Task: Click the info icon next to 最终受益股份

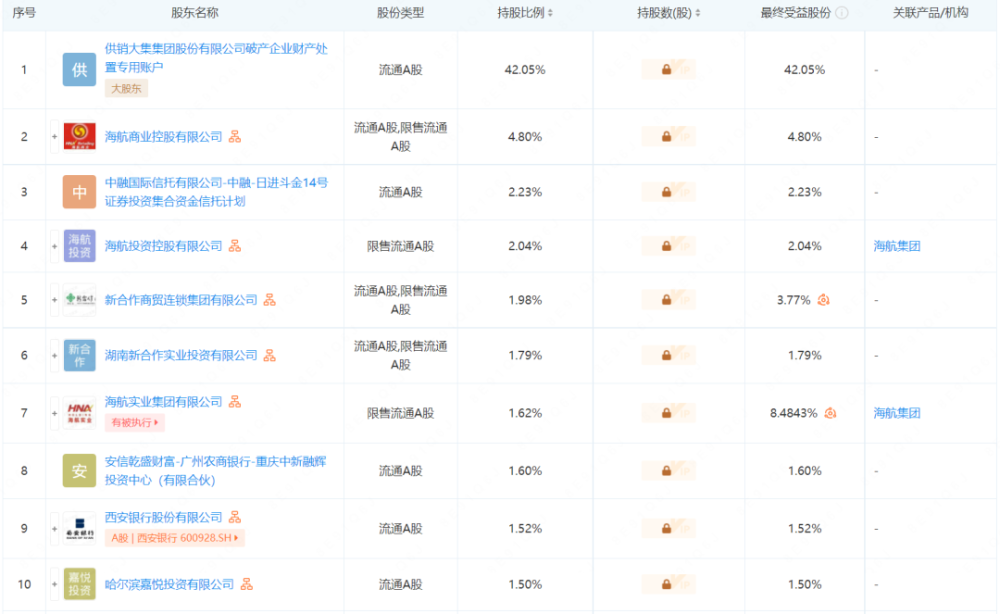Action: [842, 13]
